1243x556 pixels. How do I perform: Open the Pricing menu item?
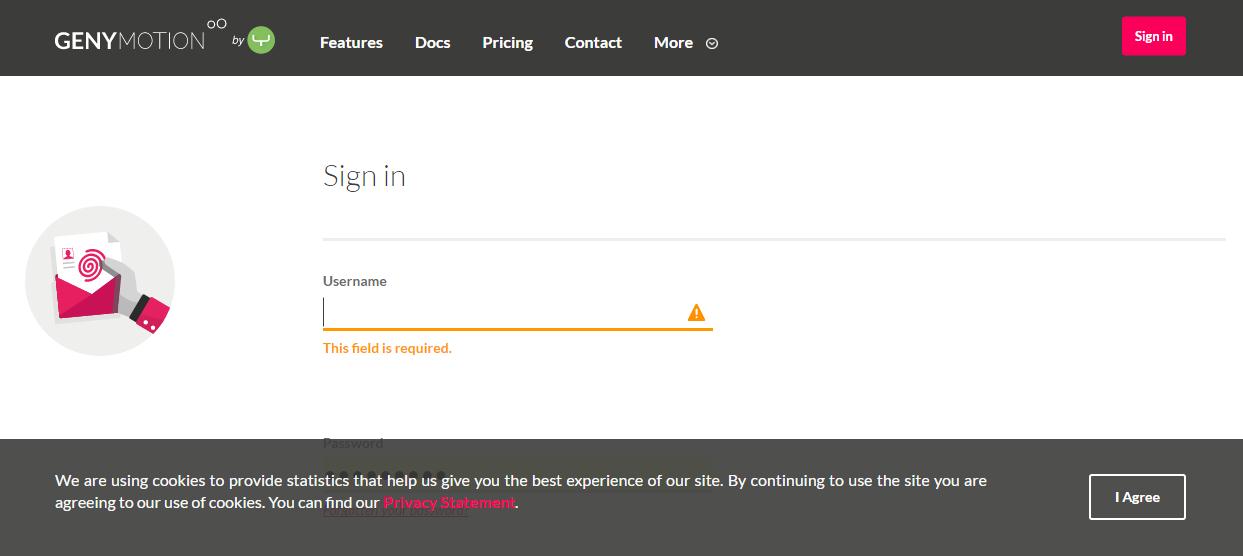coord(507,42)
